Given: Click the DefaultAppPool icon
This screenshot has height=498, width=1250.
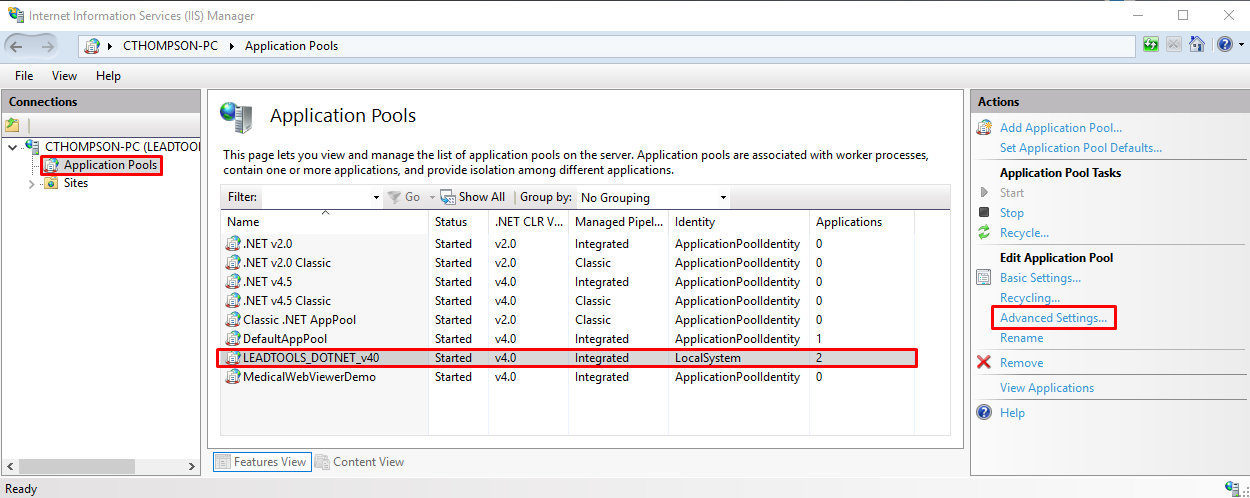Looking at the screenshot, I should [x=233, y=338].
